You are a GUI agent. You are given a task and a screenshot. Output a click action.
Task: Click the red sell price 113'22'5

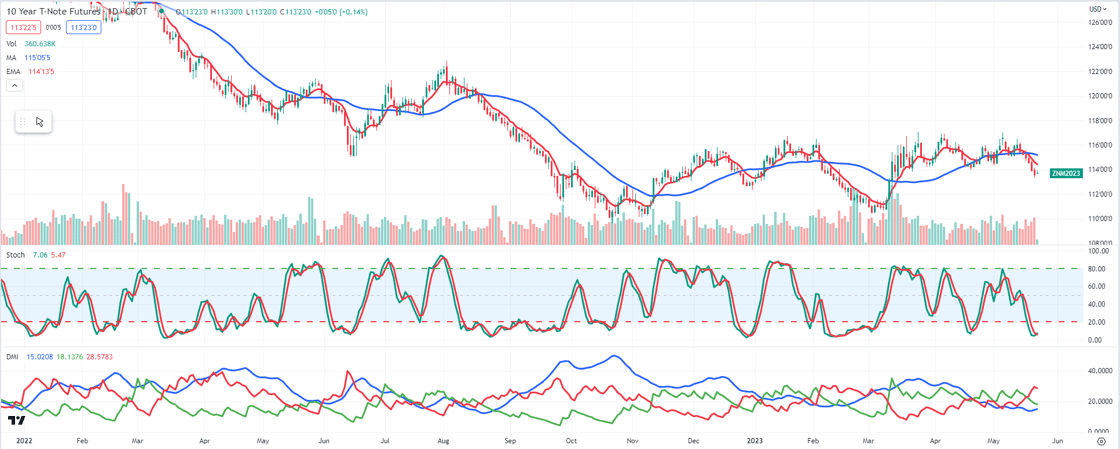pyautogui.click(x=24, y=28)
